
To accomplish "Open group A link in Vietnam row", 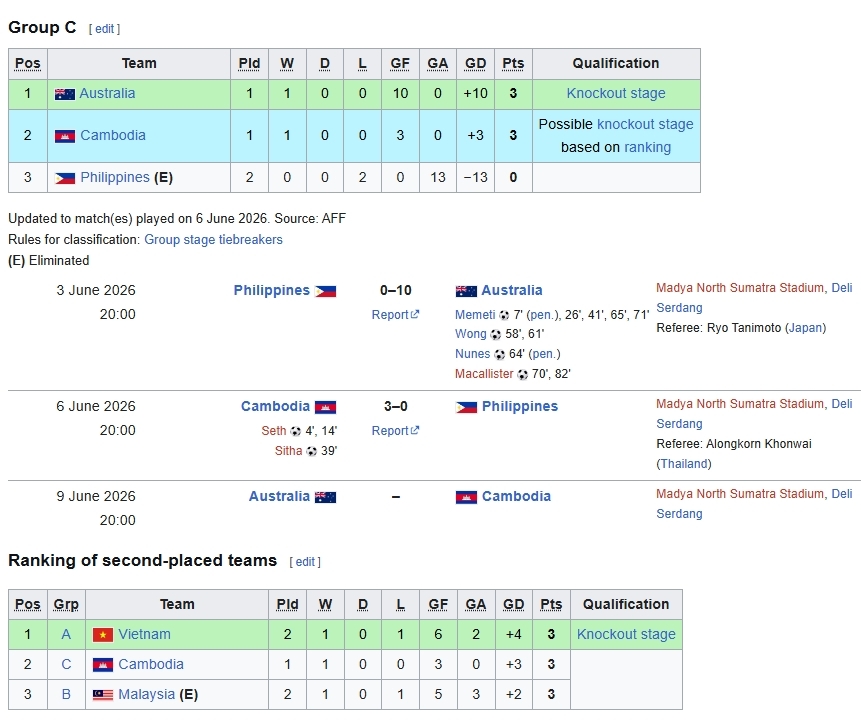I will 66,635.
